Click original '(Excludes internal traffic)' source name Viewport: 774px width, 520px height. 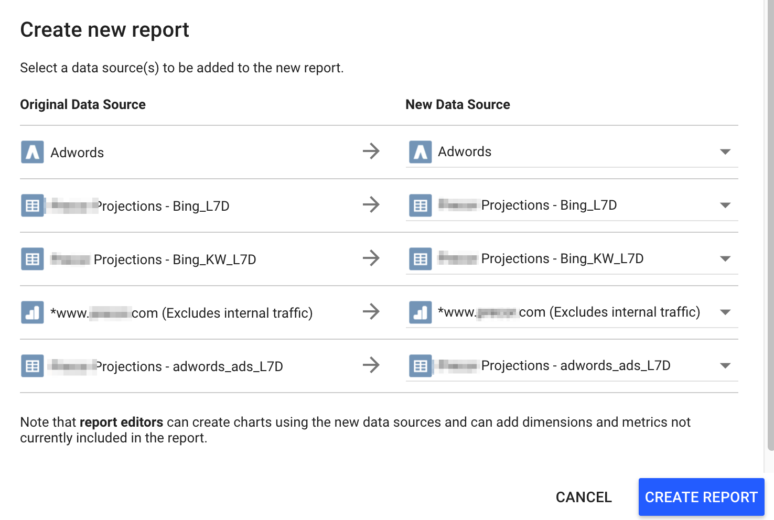click(x=181, y=313)
